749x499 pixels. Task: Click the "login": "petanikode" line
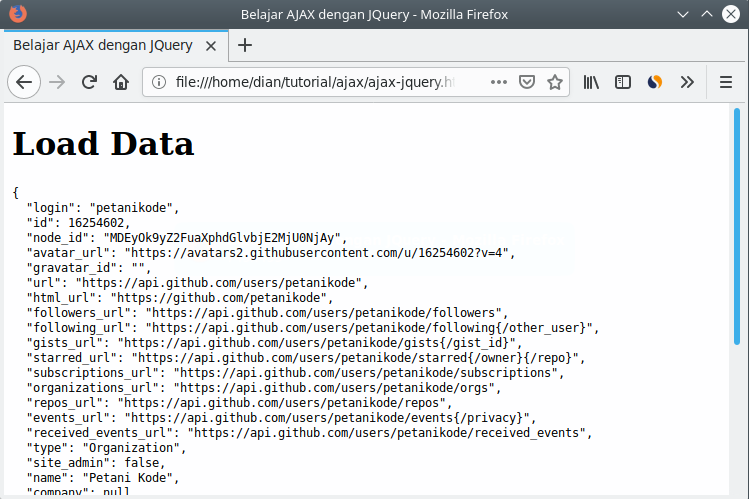(103, 208)
